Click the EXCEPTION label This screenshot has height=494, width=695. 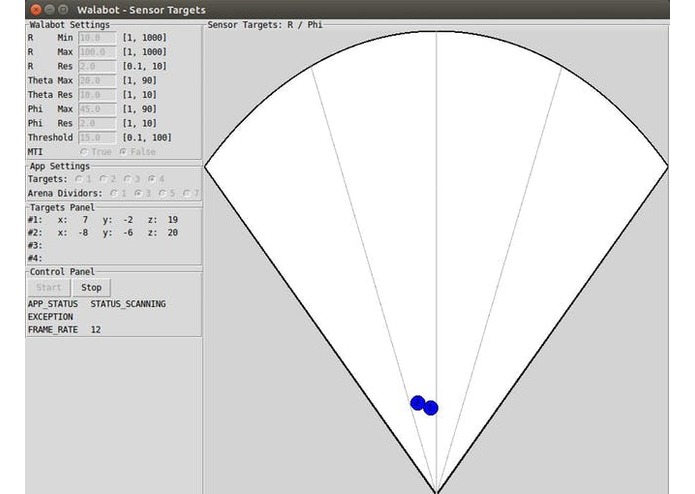tap(51, 317)
